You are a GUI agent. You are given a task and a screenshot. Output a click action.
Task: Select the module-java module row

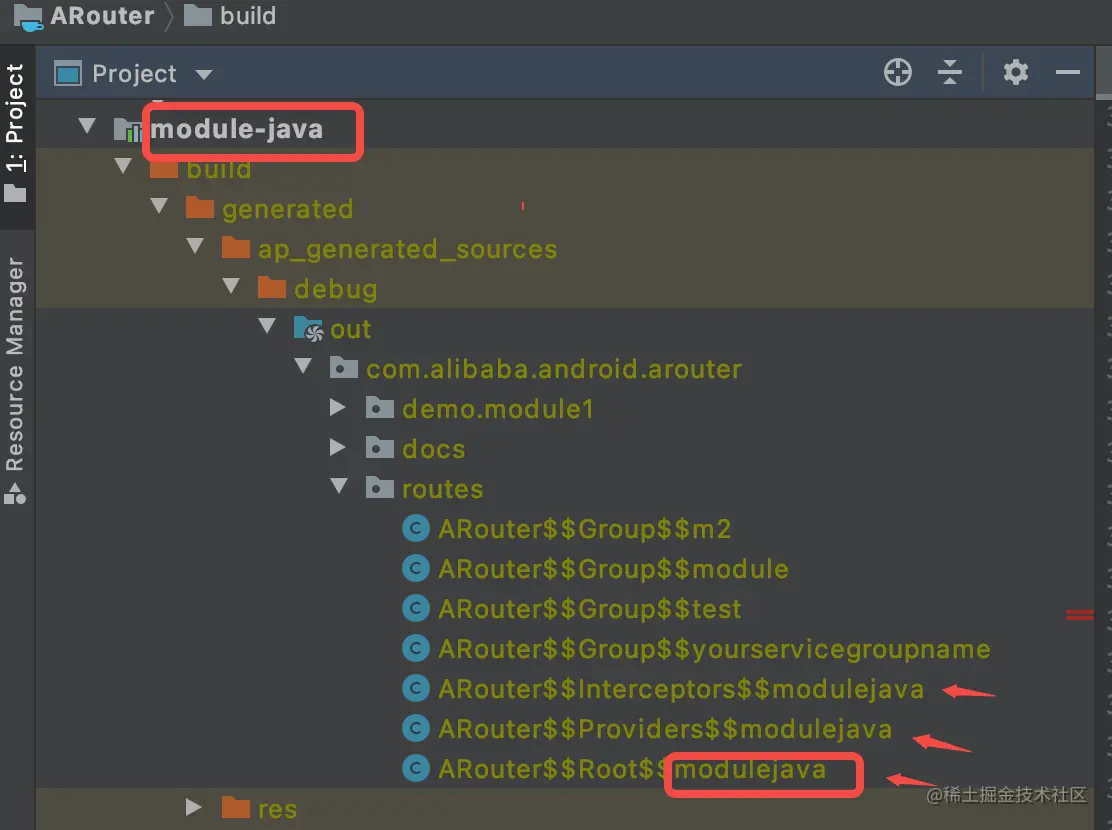[x=565, y=128]
